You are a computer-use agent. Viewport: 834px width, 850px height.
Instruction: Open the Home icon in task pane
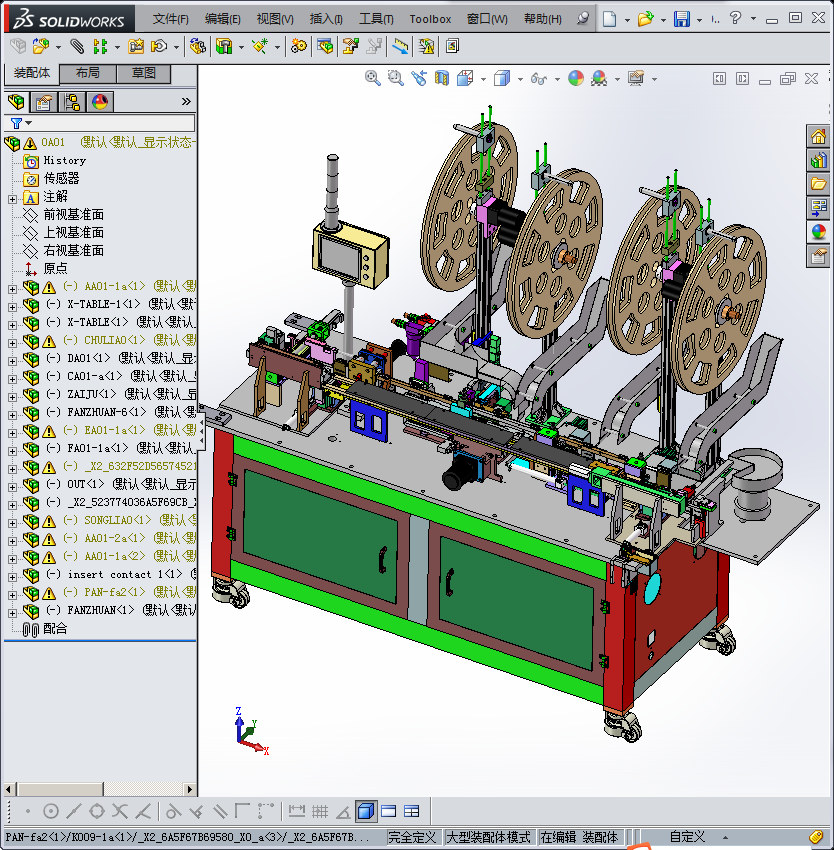tap(818, 137)
